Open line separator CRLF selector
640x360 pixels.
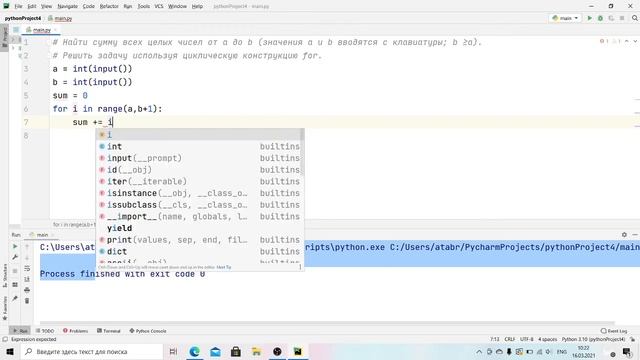(x=510, y=339)
